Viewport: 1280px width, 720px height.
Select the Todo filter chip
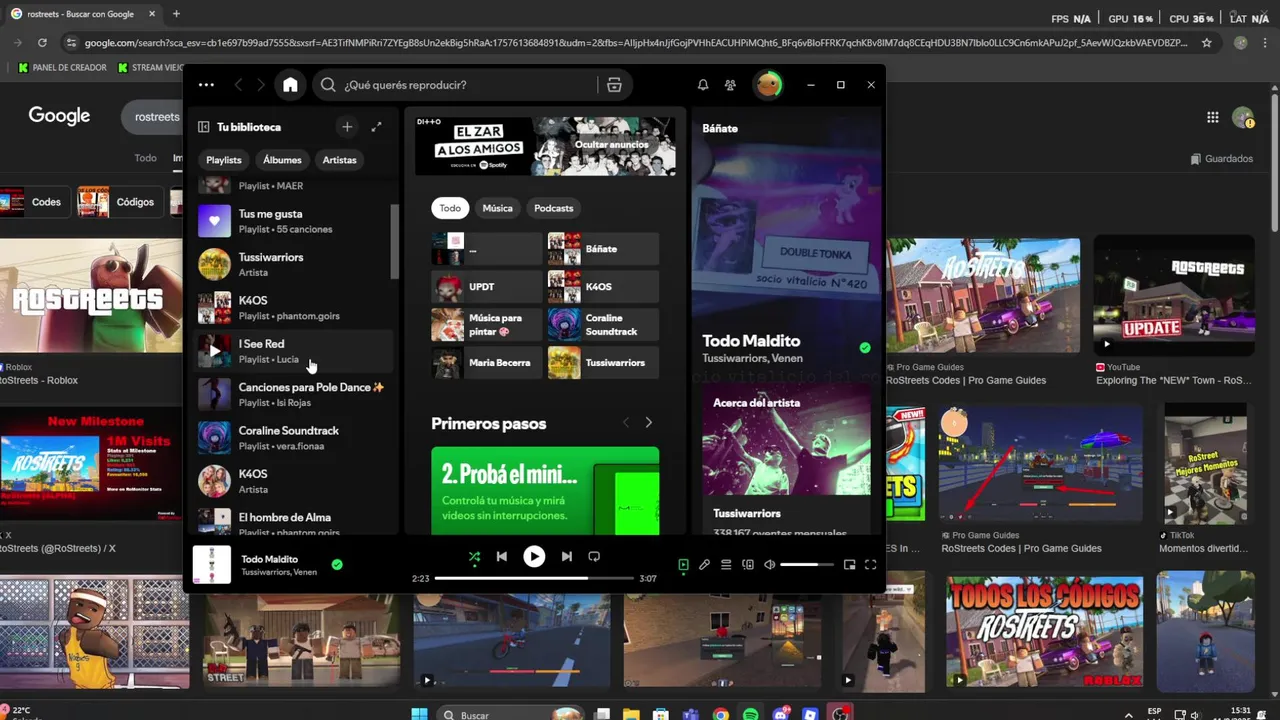tap(450, 208)
